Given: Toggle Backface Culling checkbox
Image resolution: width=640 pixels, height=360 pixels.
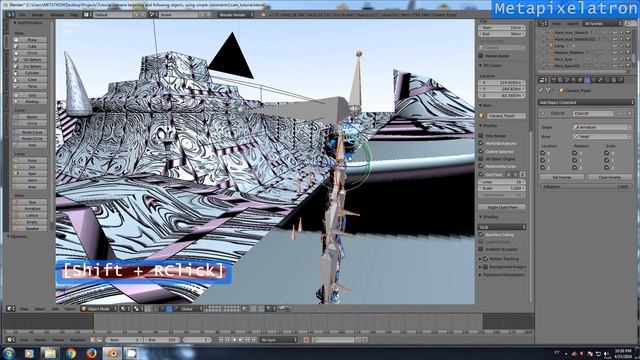Looking at the screenshot, I should (x=481, y=235).
